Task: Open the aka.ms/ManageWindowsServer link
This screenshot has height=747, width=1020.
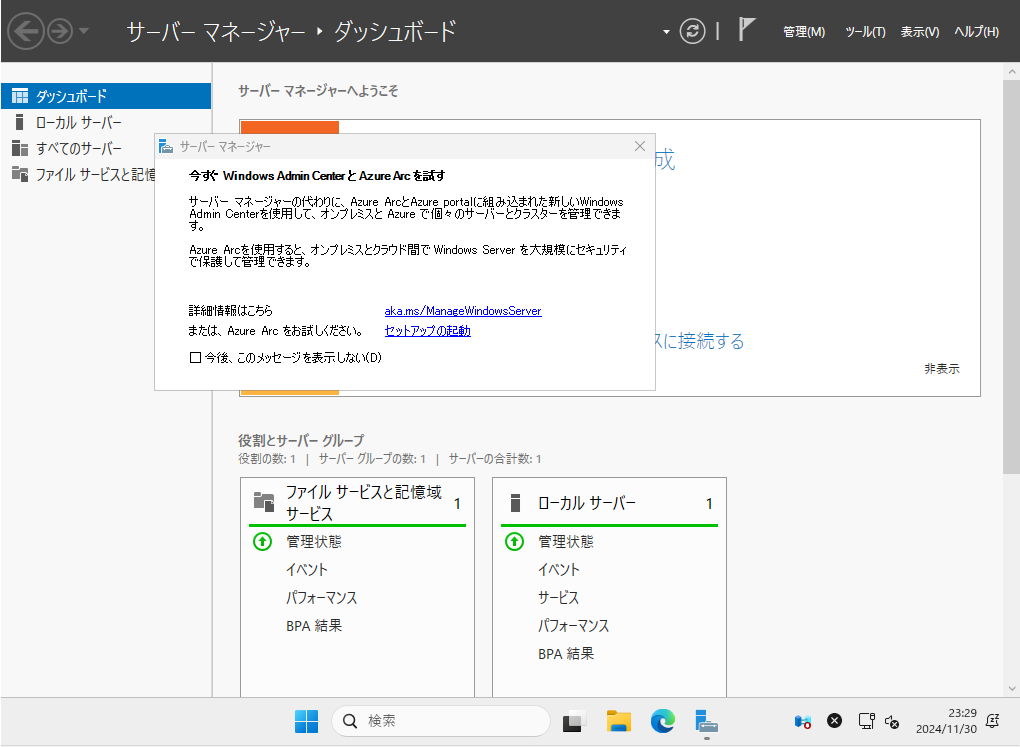Action: (463, 311)
